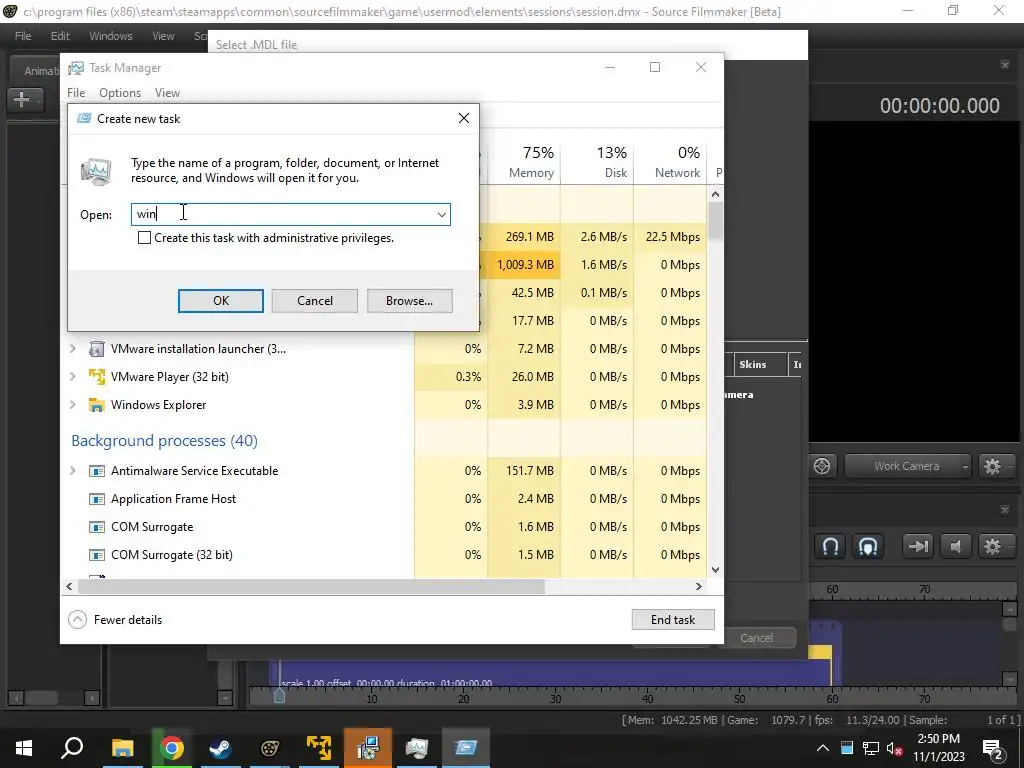Viewport: 1024px width, 768px height.
Task: Click viewport target icon beside Work Camera
Action: tap(822, 466)
